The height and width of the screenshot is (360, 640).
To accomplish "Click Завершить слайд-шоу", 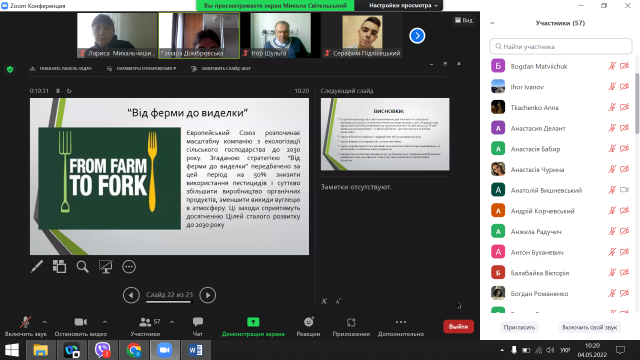I will click(221, 69).
